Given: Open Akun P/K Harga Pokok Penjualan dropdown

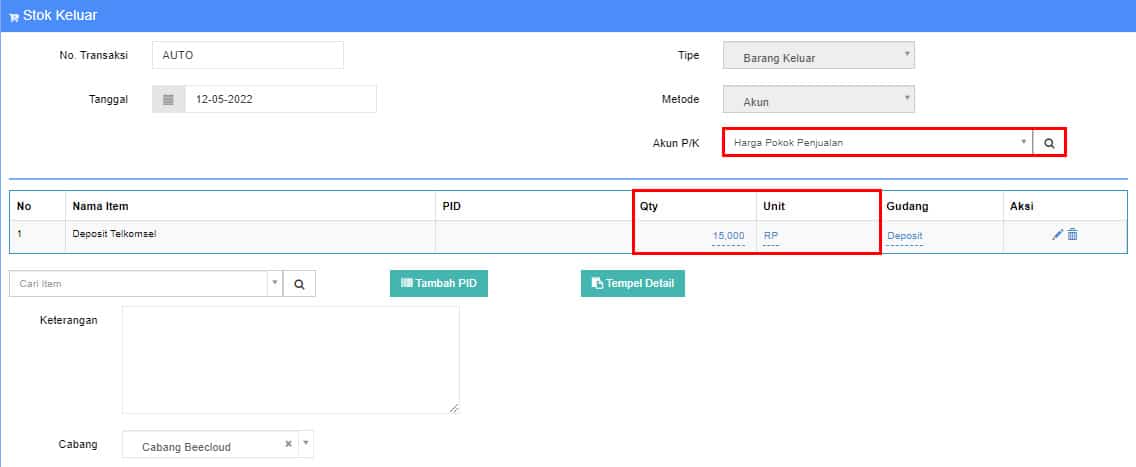Looking at the screenshot, I should [1023, 142].
